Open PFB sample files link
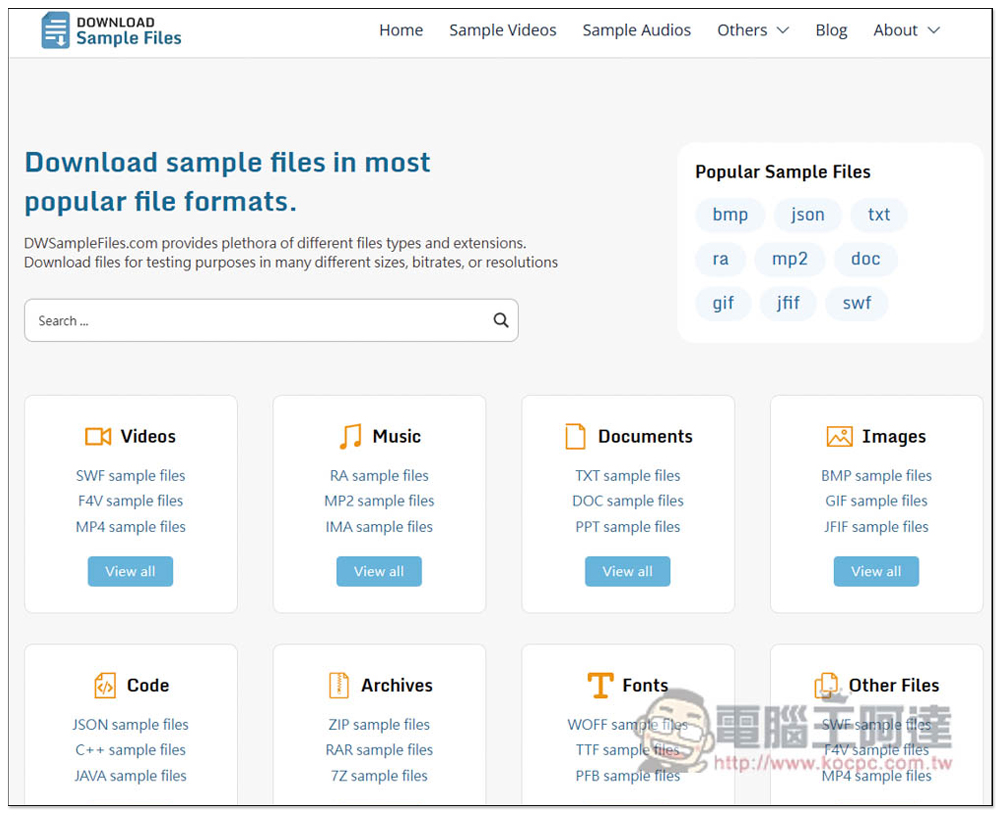The height and width of the screenshot is (815, 1000). (x=628, y=776)
